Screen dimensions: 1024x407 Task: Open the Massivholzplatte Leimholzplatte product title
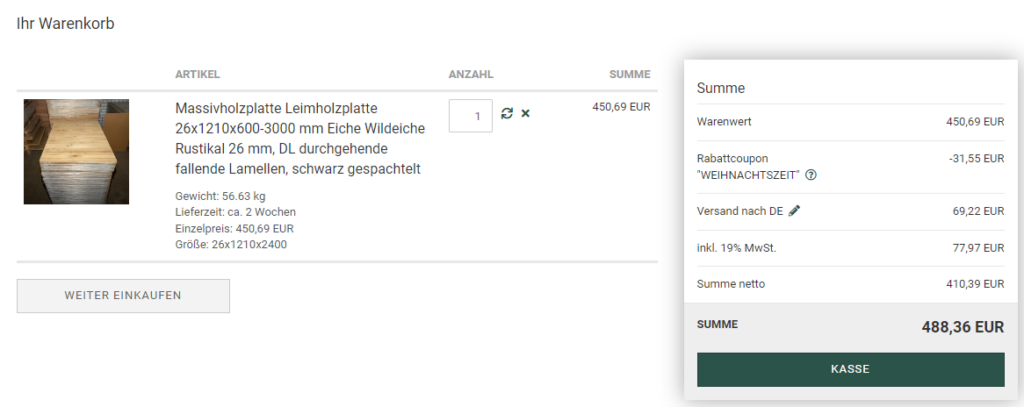(x=300, y=138)
